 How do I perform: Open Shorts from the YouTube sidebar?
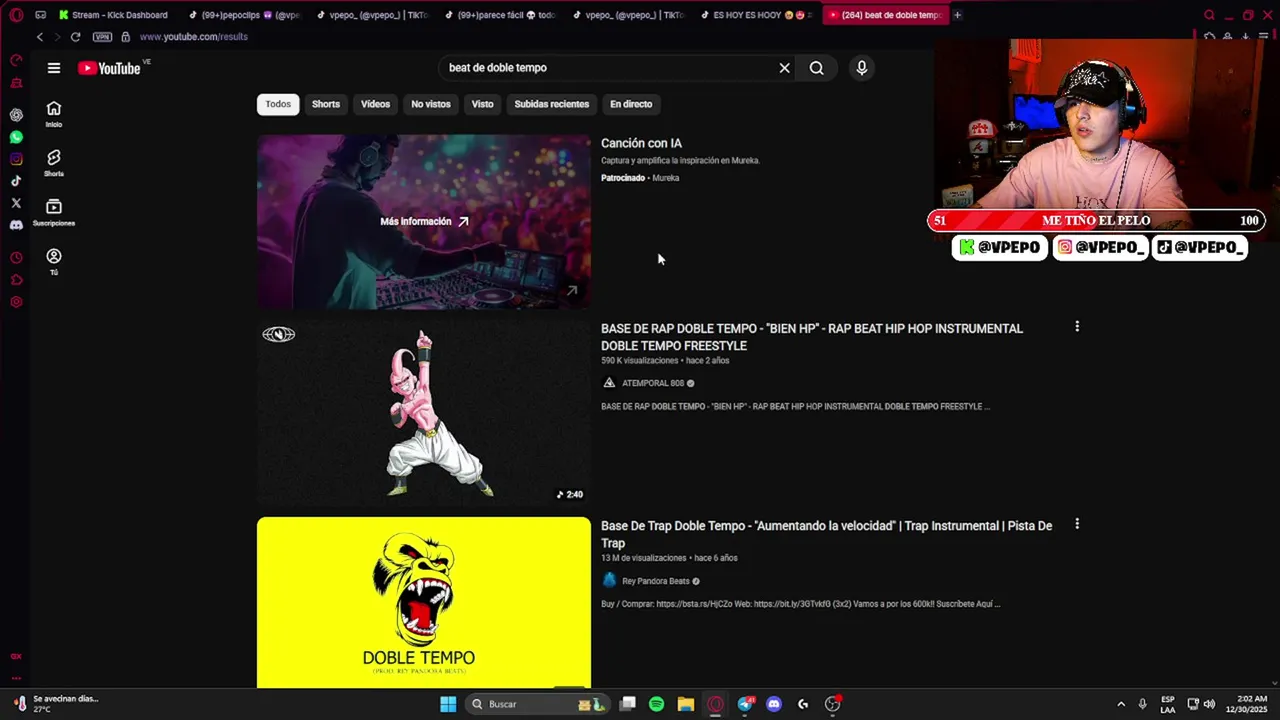tap(54, 163)
